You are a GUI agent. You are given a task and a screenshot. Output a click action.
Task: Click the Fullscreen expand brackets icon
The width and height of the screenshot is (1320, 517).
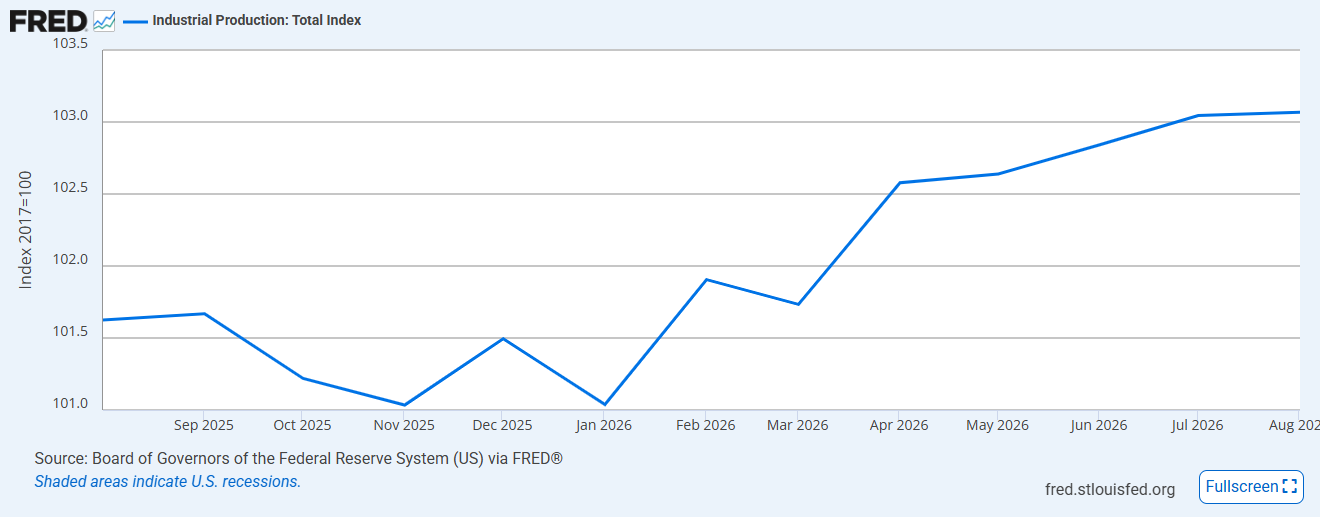click(1290, 487)
